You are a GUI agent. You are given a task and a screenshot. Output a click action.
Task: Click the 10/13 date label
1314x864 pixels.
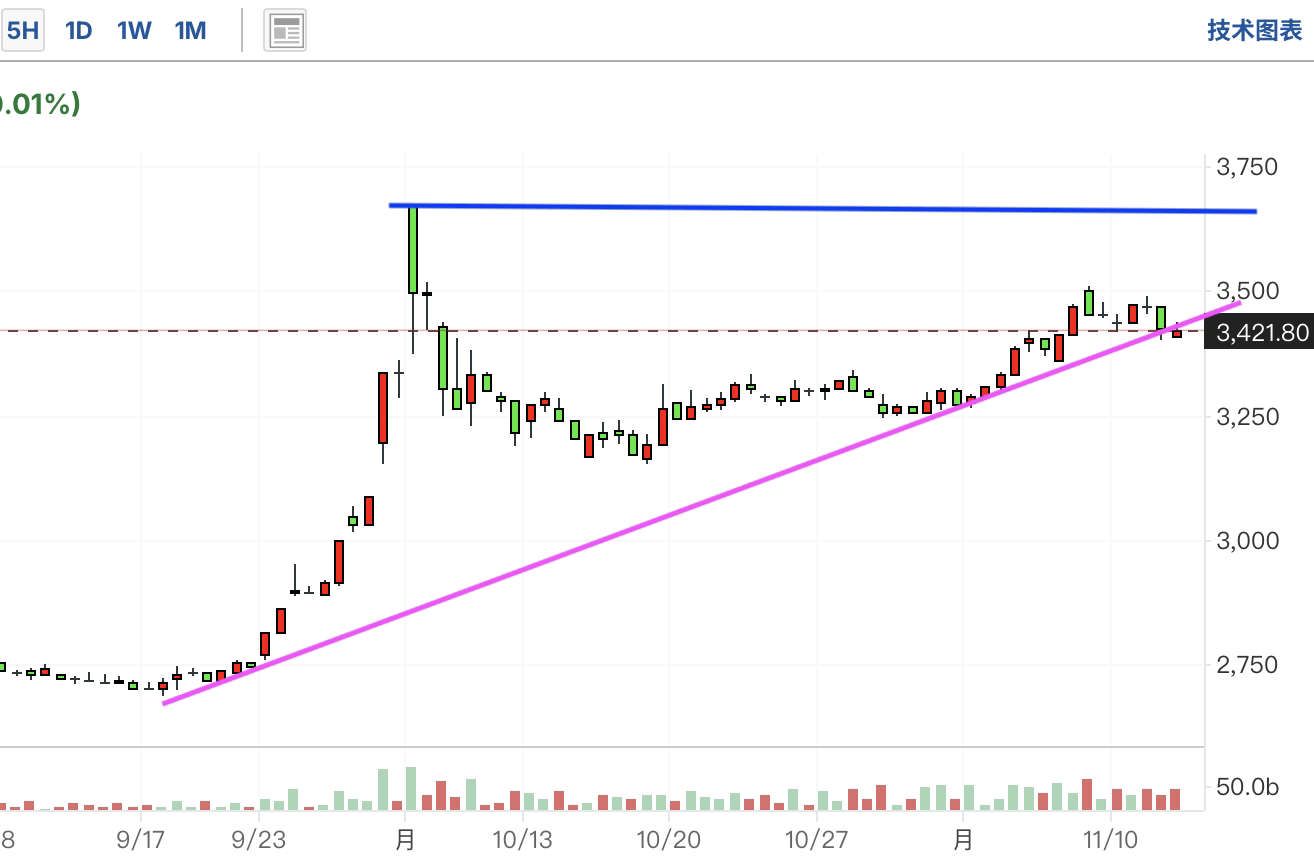pyautogui.click(x=522, y=838)
